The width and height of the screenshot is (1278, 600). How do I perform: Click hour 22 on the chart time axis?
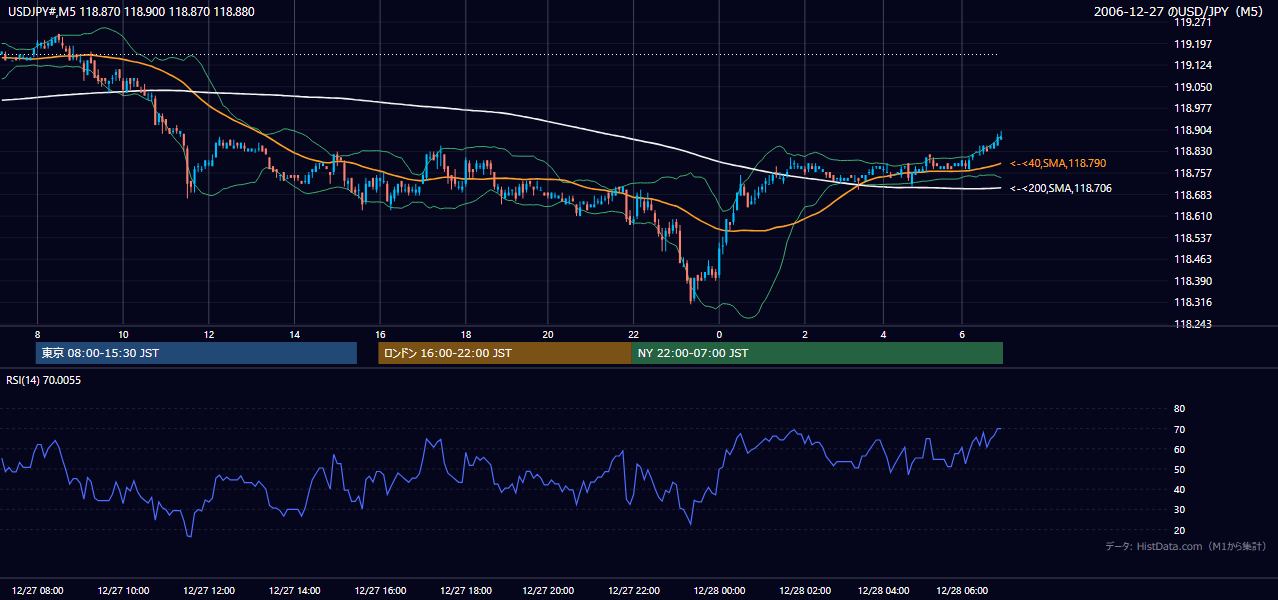634,333
